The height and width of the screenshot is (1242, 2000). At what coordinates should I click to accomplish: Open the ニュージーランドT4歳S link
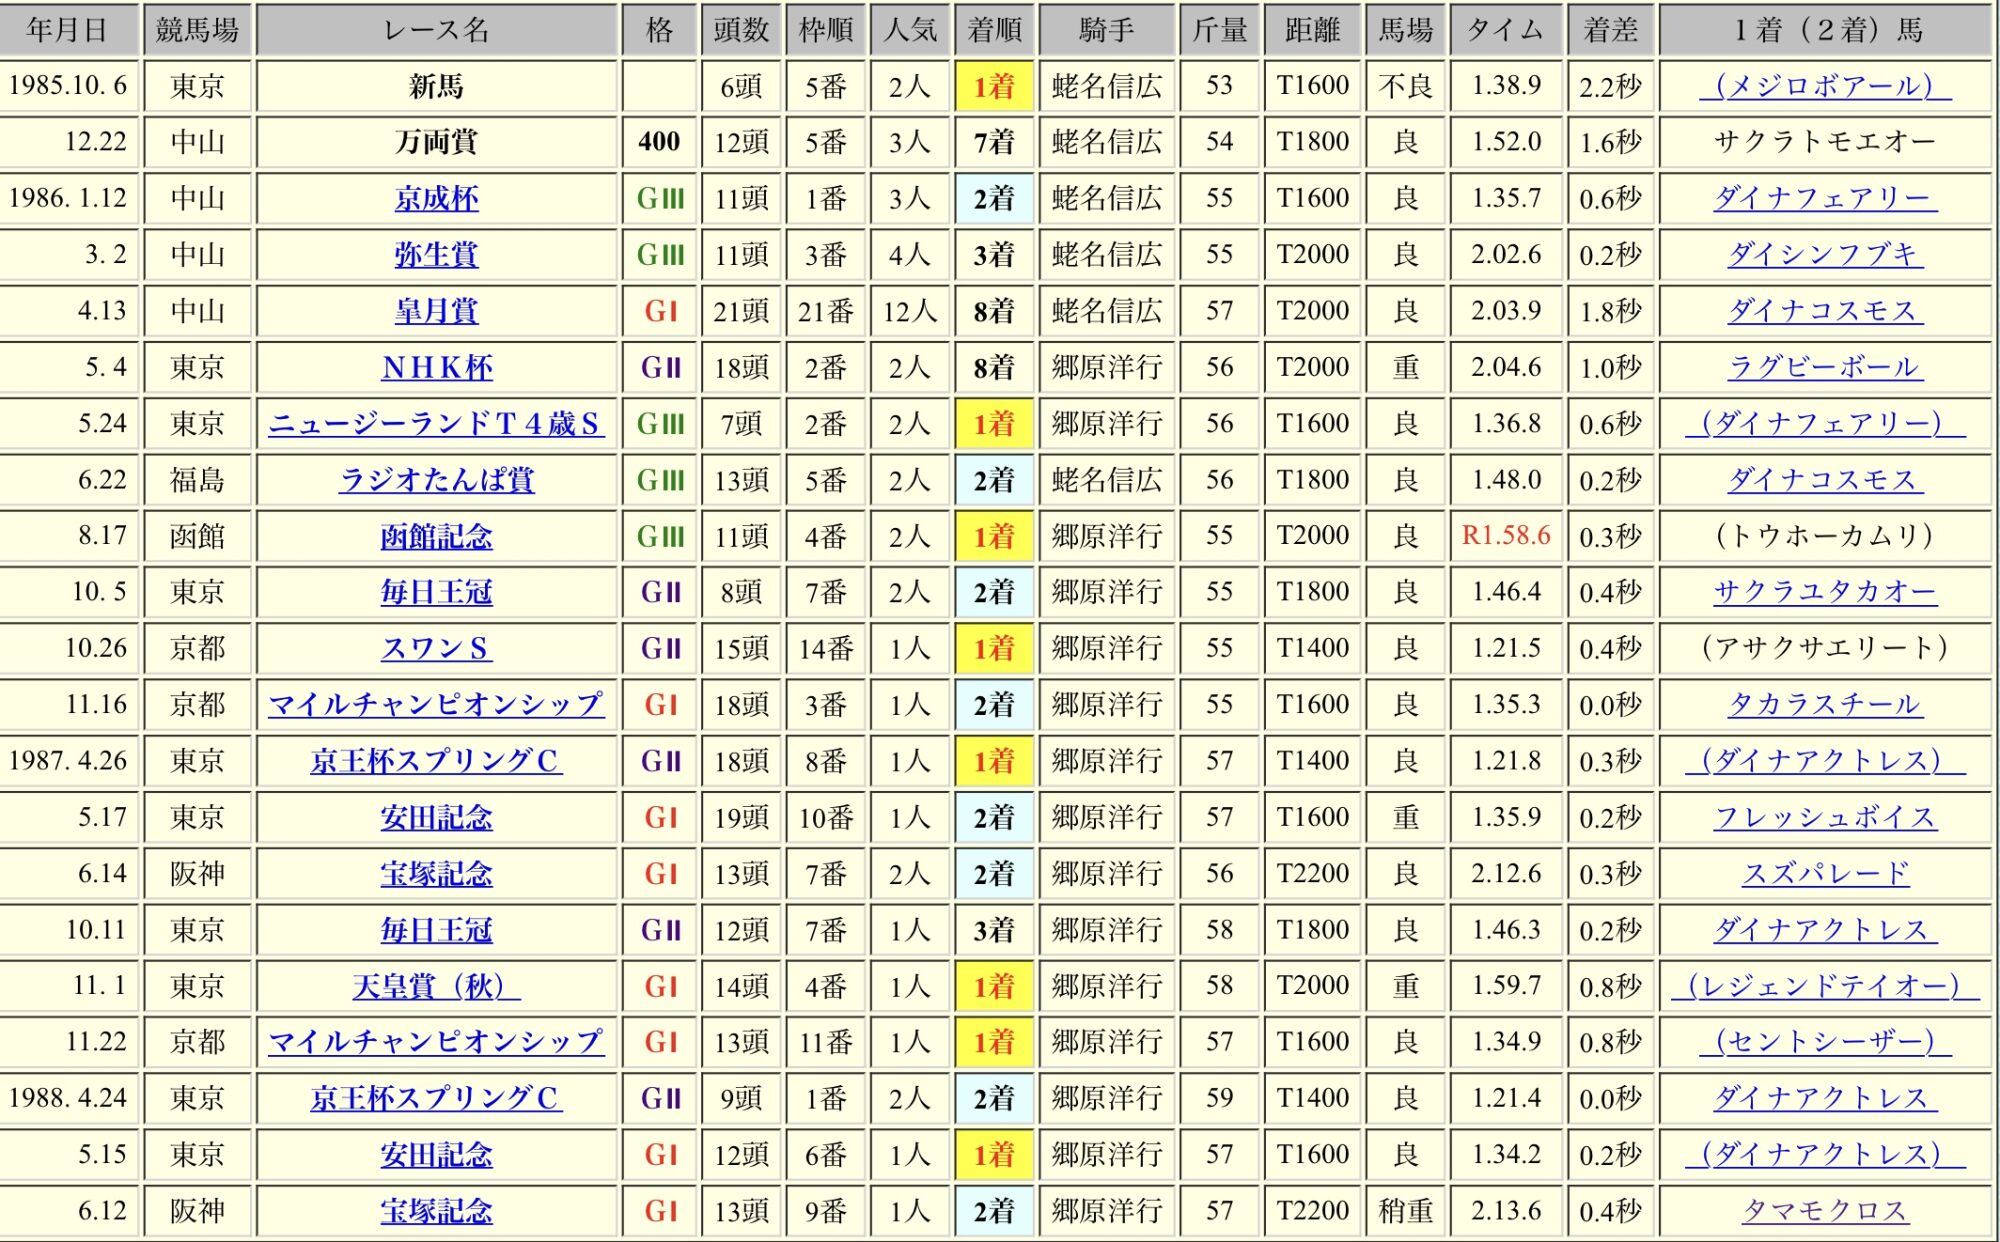click(436, 424)
